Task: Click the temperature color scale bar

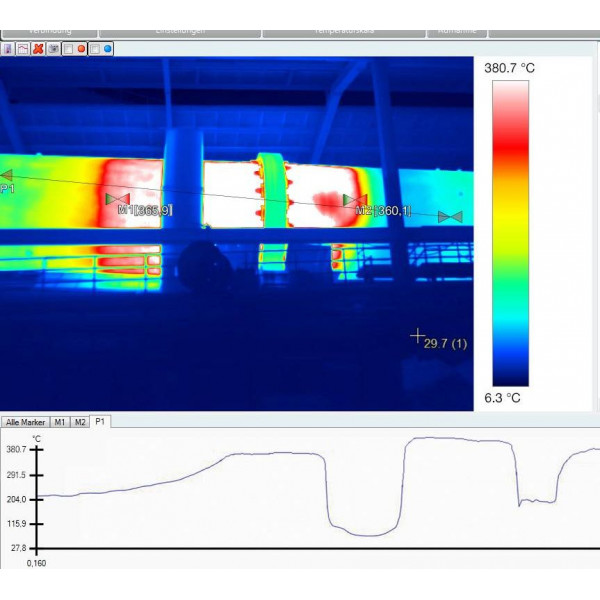Action: [x=510, y=232]
